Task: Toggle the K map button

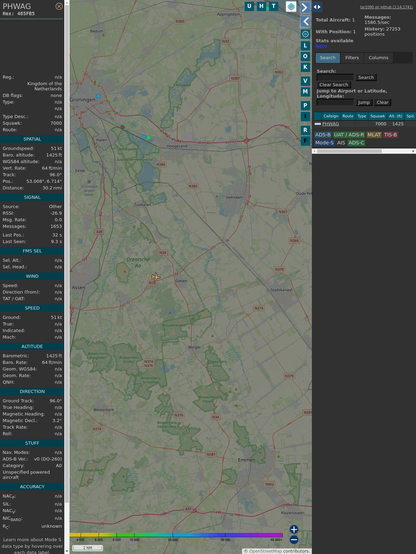Action: click(x=305, y=67)
